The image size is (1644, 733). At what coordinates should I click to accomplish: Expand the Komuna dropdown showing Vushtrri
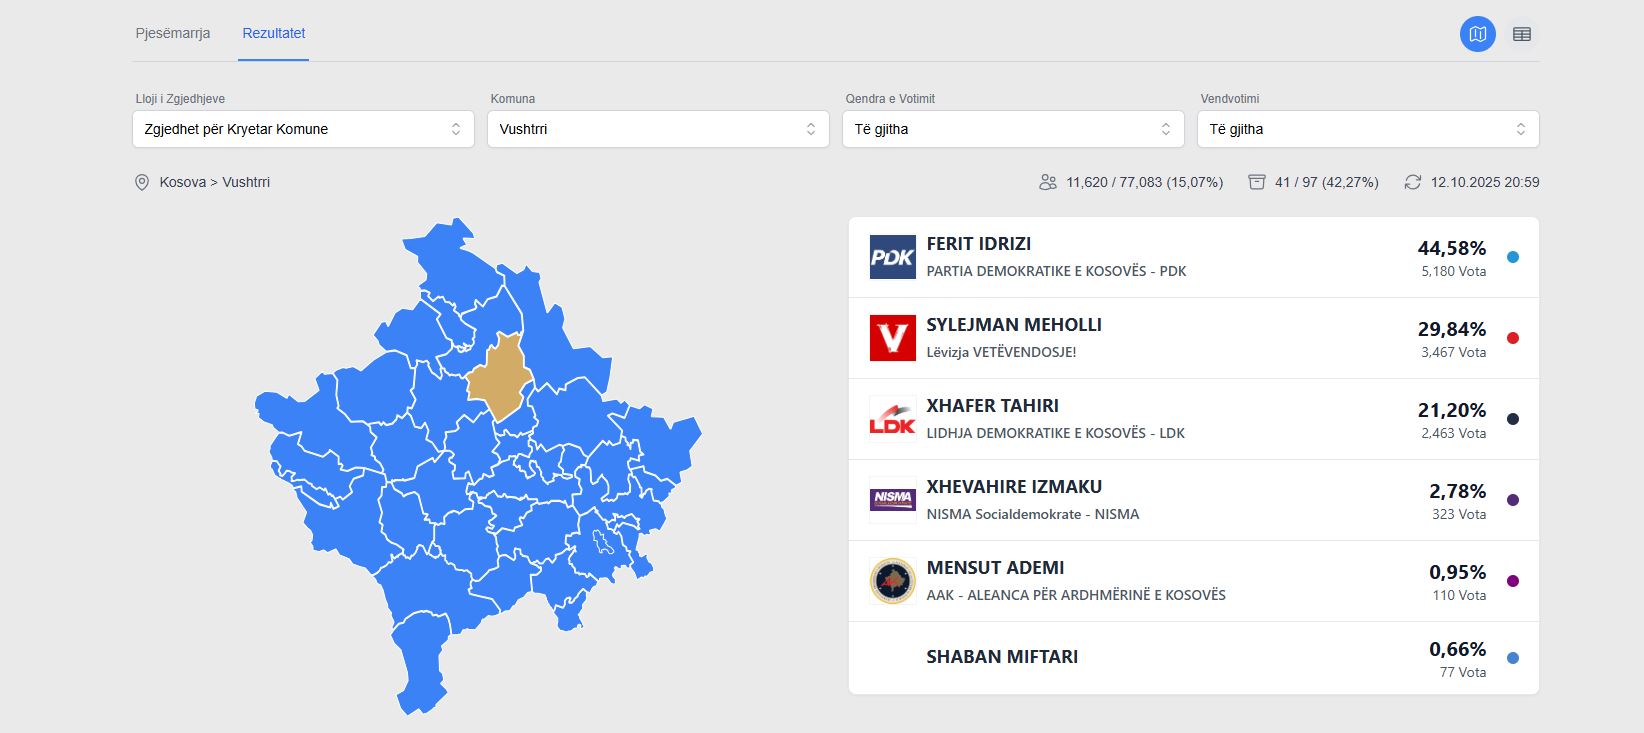[658, 129]
